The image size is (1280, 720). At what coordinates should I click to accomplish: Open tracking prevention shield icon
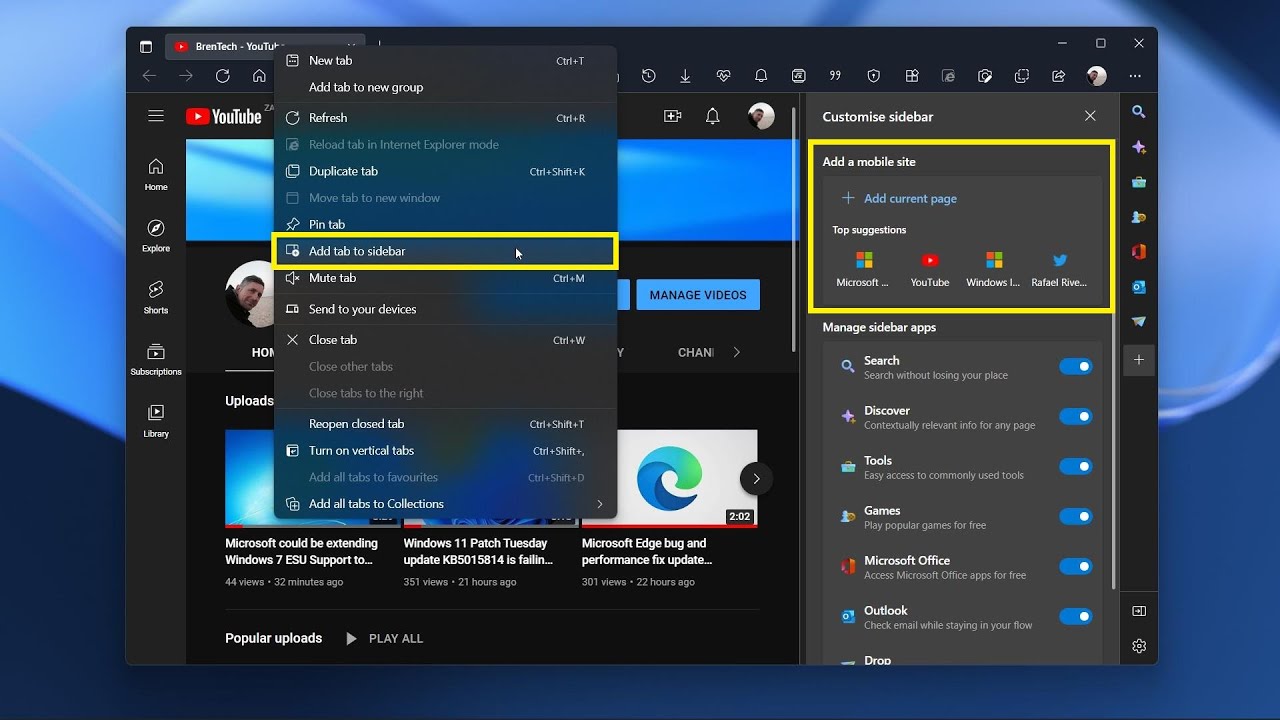873,76
